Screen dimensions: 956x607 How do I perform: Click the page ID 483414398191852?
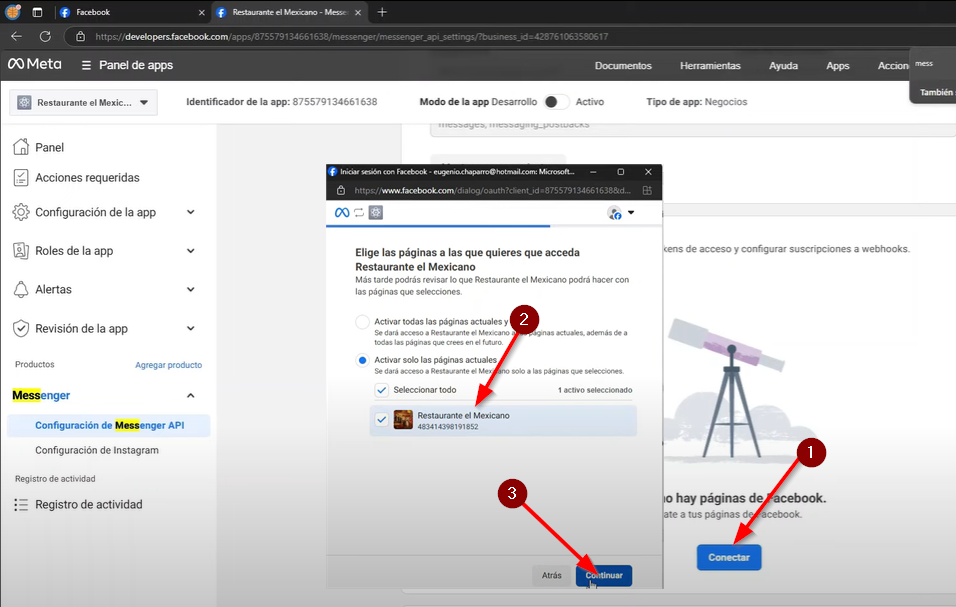coord(448,427)
